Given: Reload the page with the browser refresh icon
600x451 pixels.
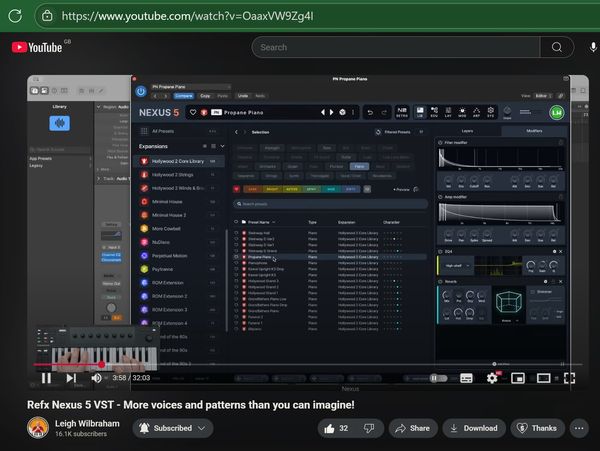Looking at the screenshot, I should point(15,16).
